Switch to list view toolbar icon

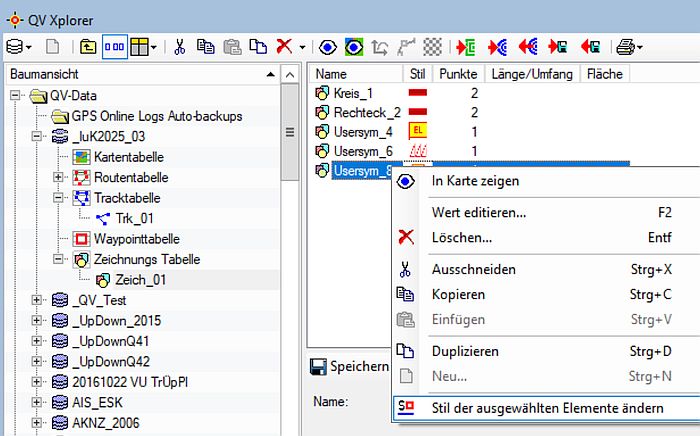[x=115, y=47]
